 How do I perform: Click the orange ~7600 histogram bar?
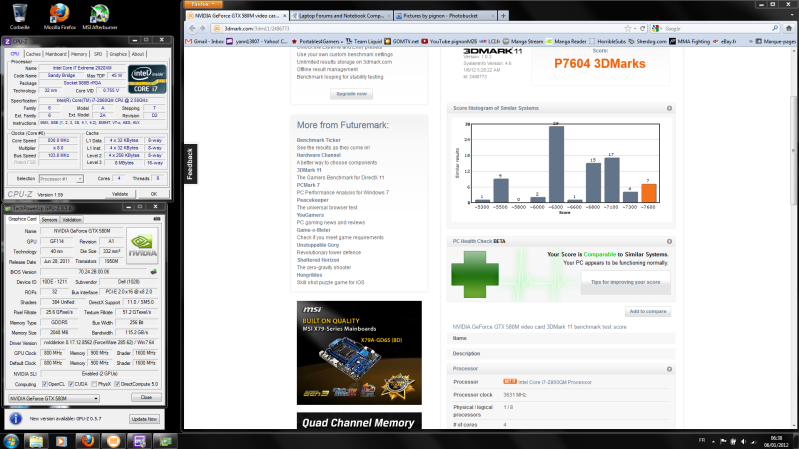[x=649, y=193]
